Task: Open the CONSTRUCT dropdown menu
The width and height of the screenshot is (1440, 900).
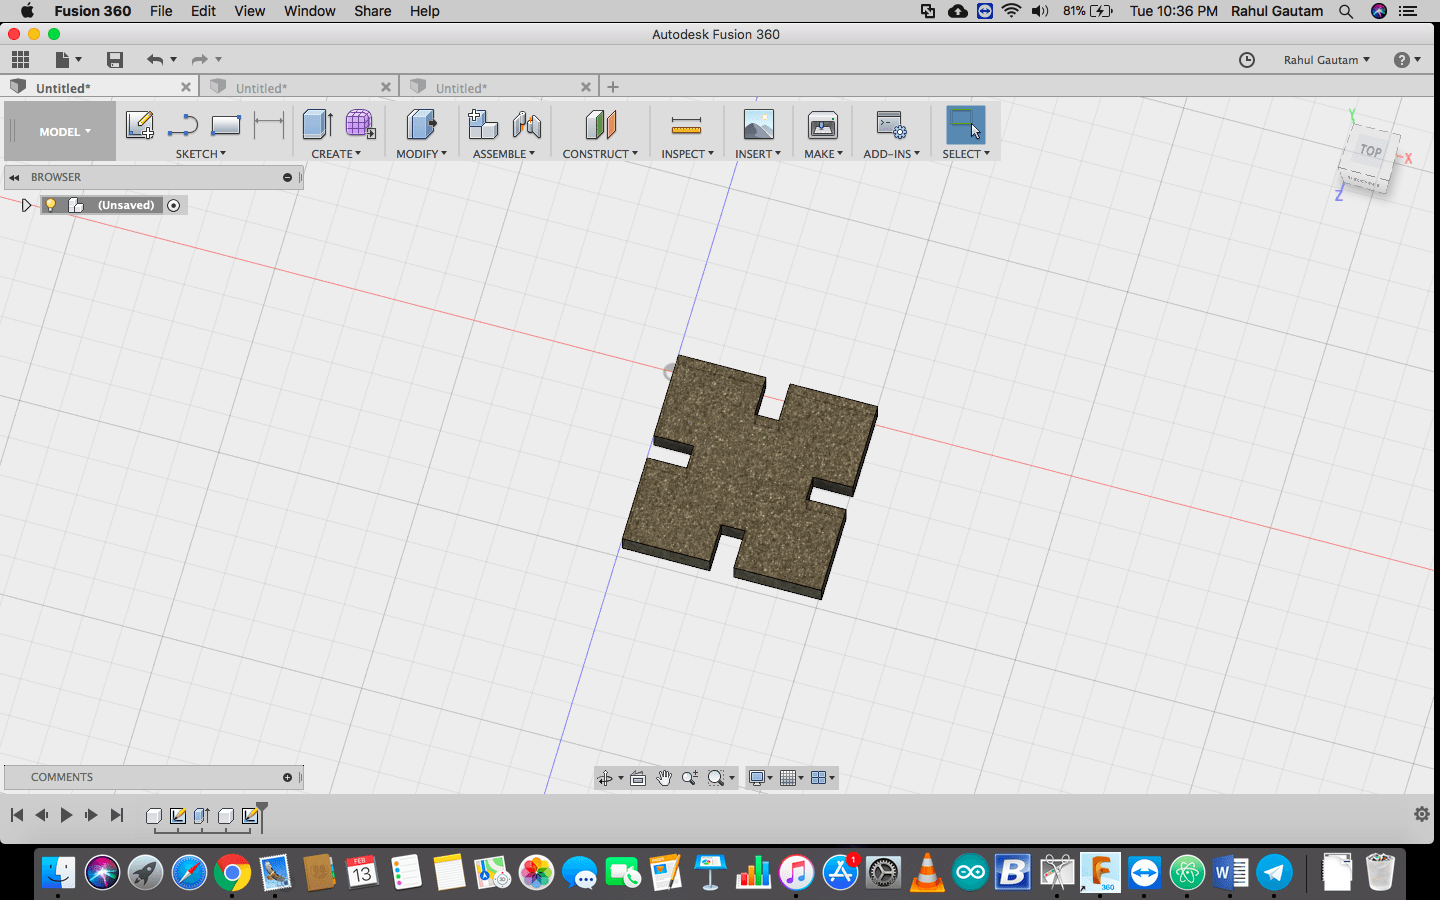Action: tap(600, 154)
